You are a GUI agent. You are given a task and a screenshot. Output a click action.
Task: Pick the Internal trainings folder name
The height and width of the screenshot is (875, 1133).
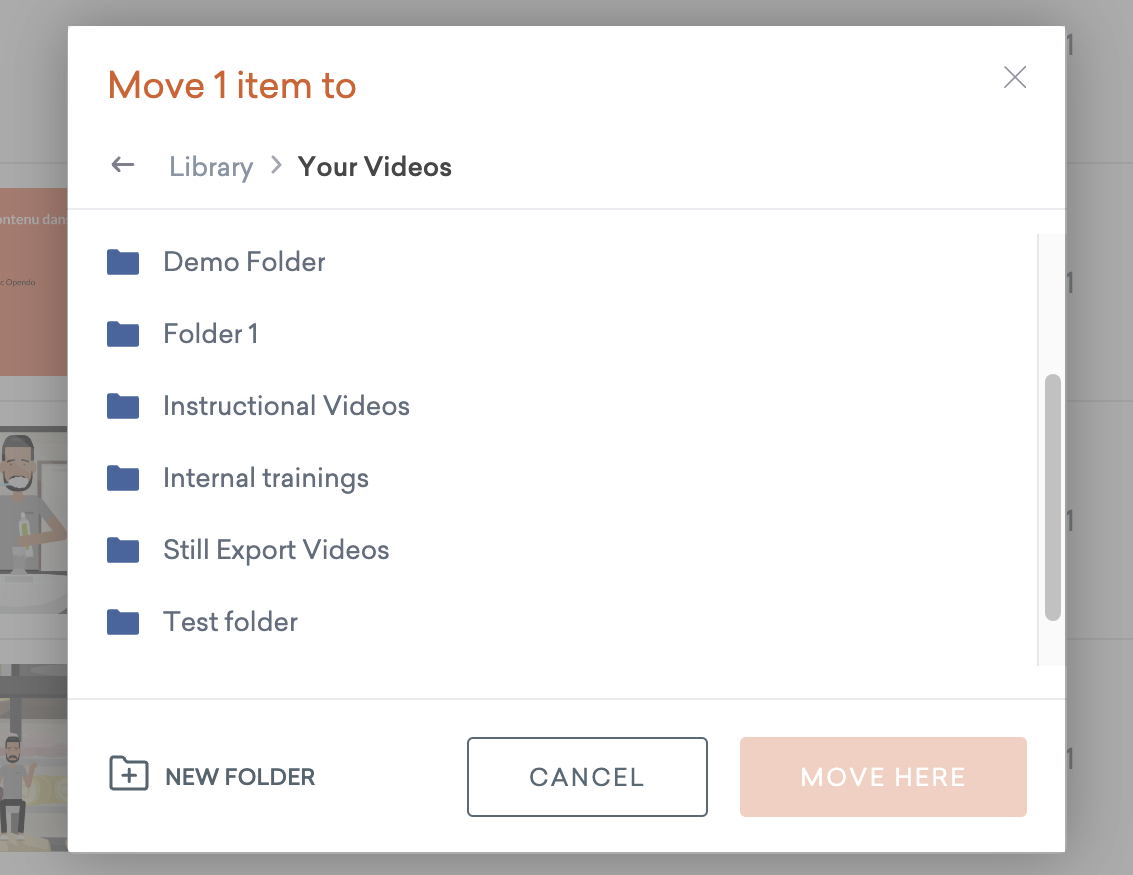point(266,478)
